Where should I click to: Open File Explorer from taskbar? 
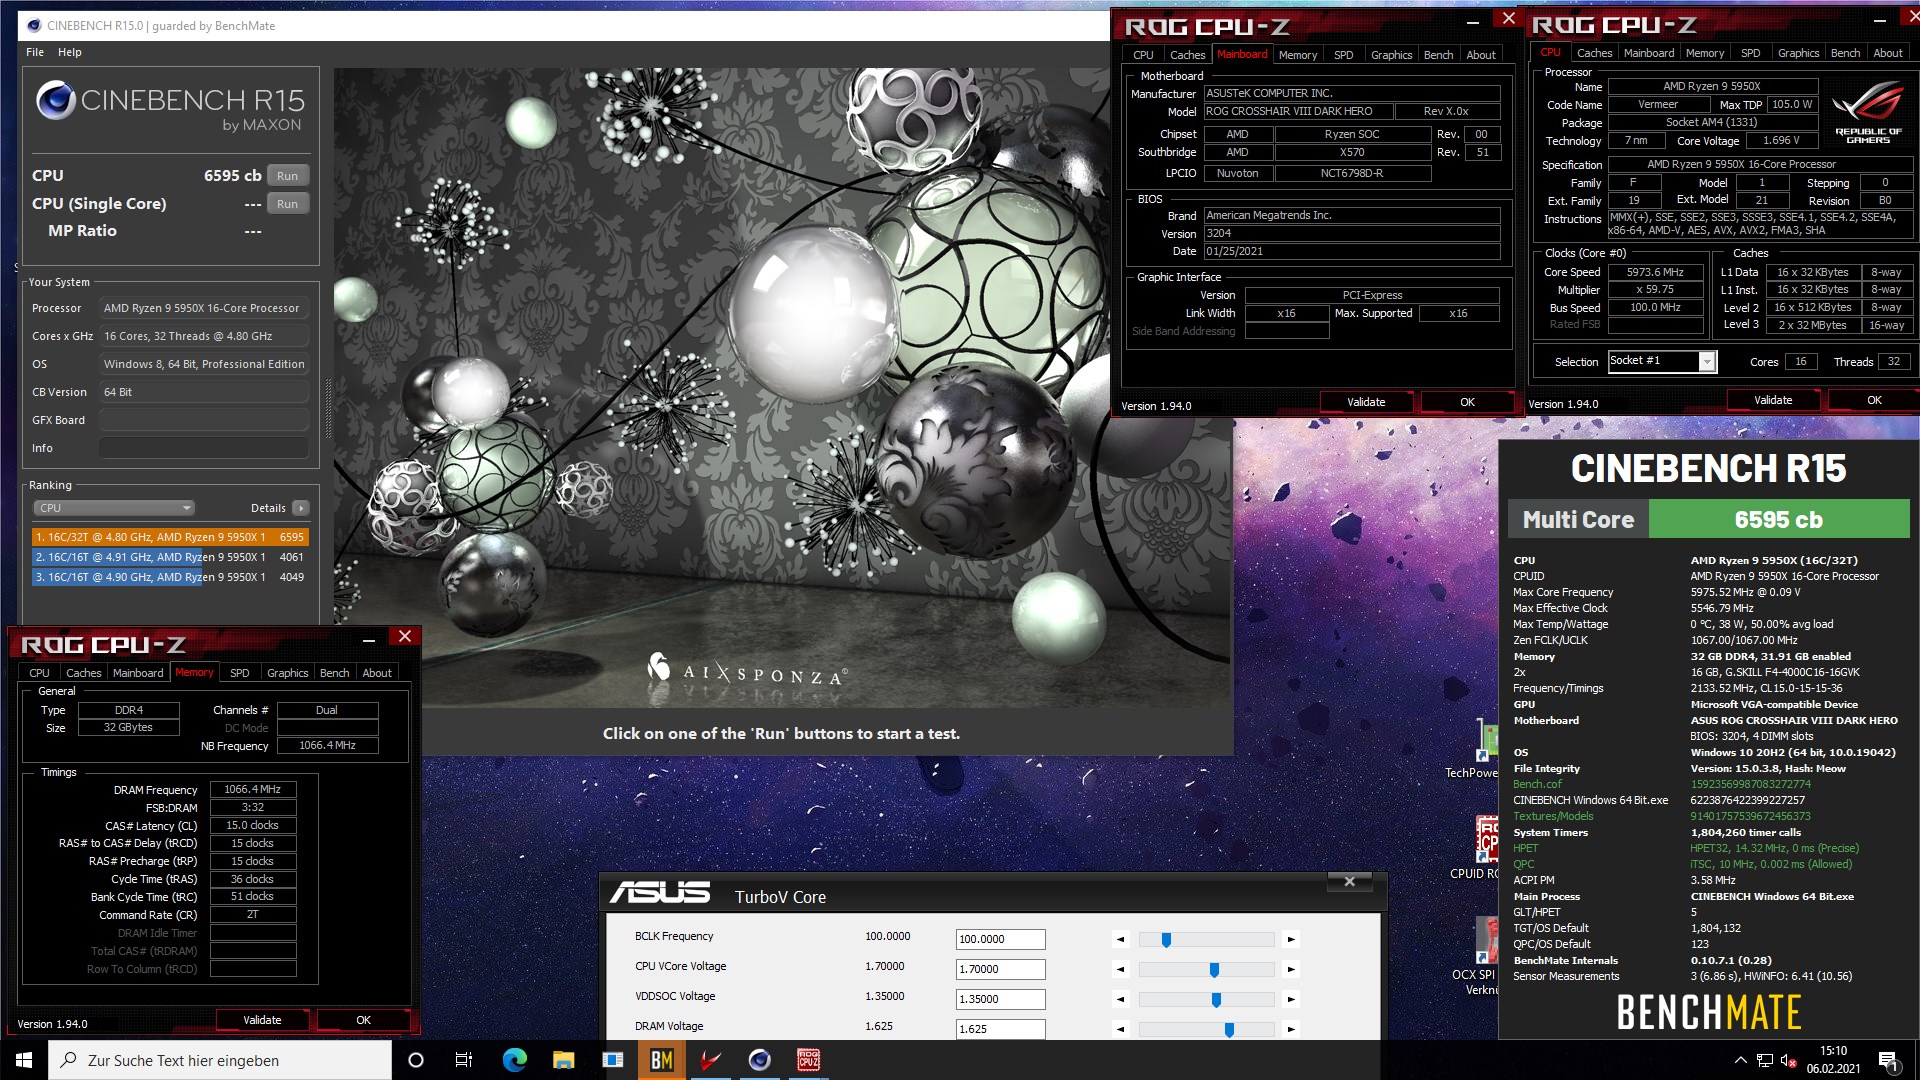click(563, 1060)
